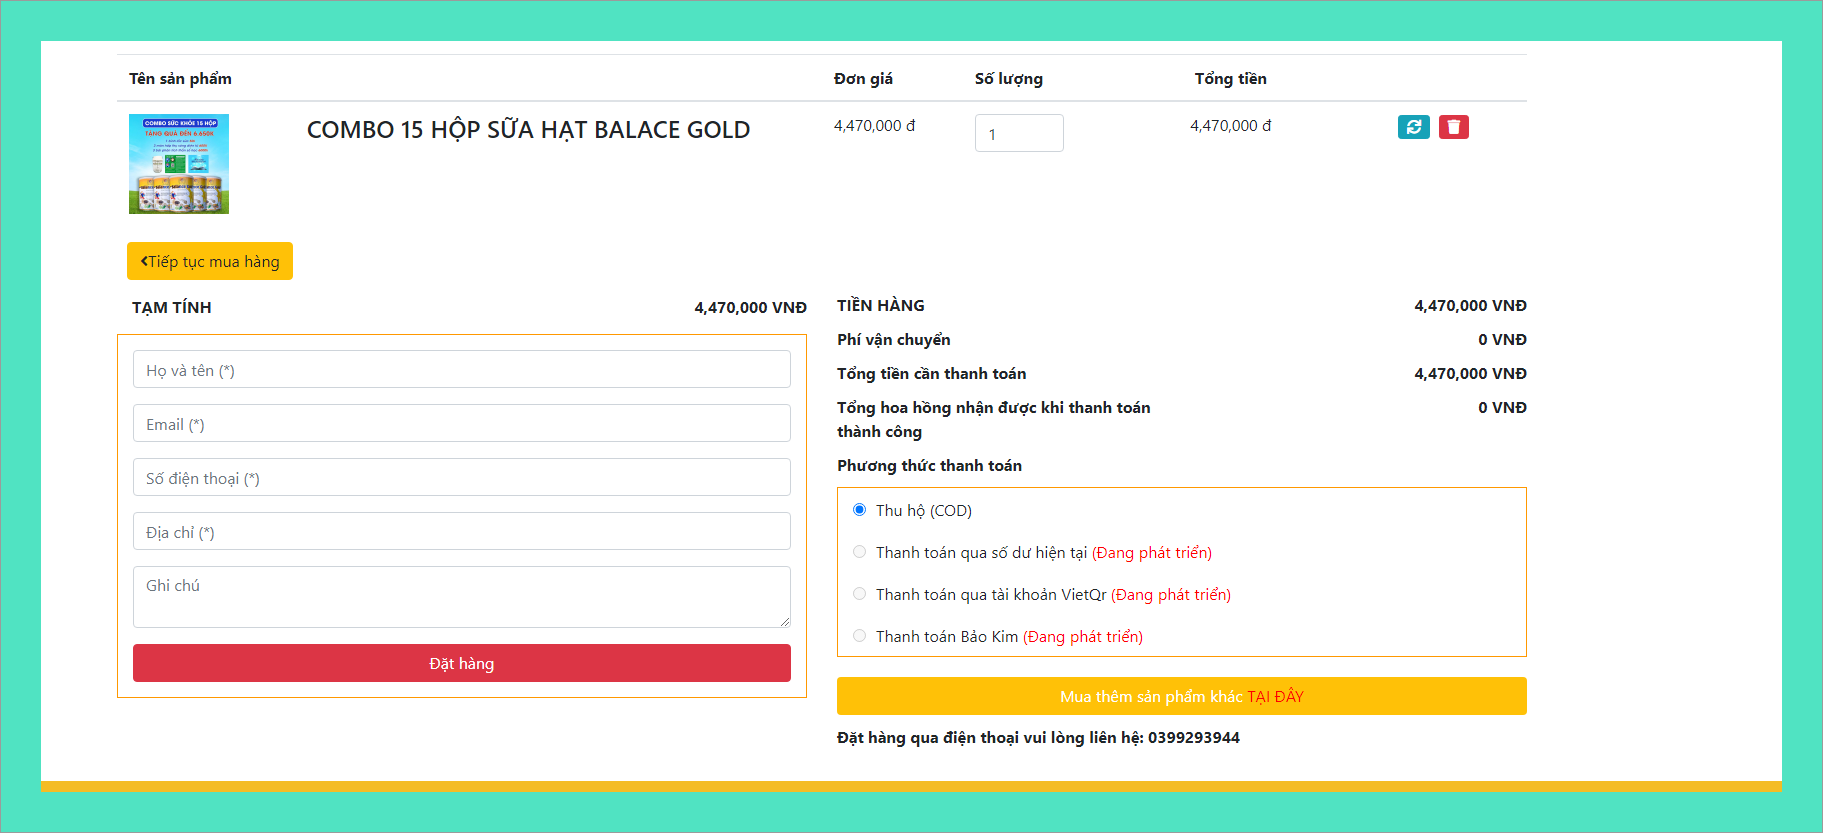Click the Mua thêm sản phẩm khác button
Screen dimensions: 1823x833
(1181, 696)
